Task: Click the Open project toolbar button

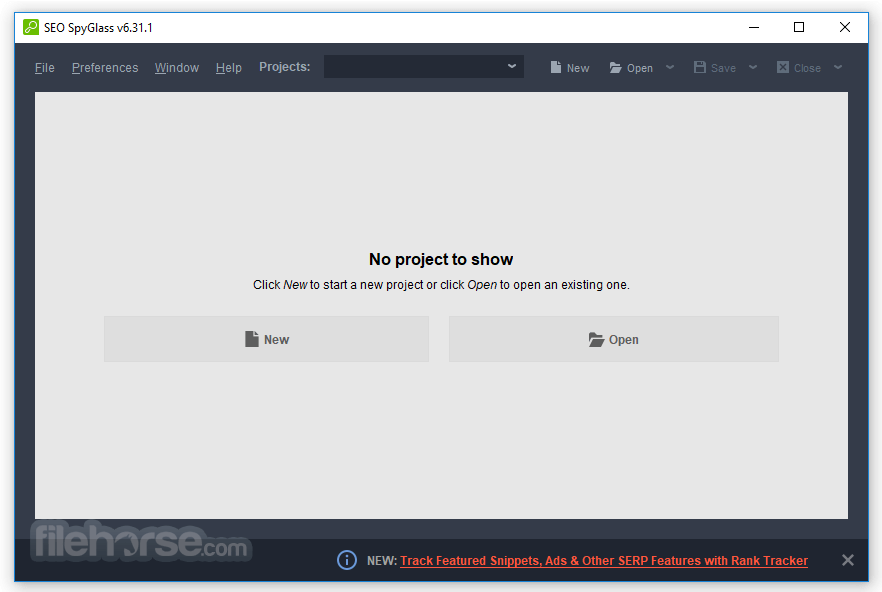Action: click(631, 68)
